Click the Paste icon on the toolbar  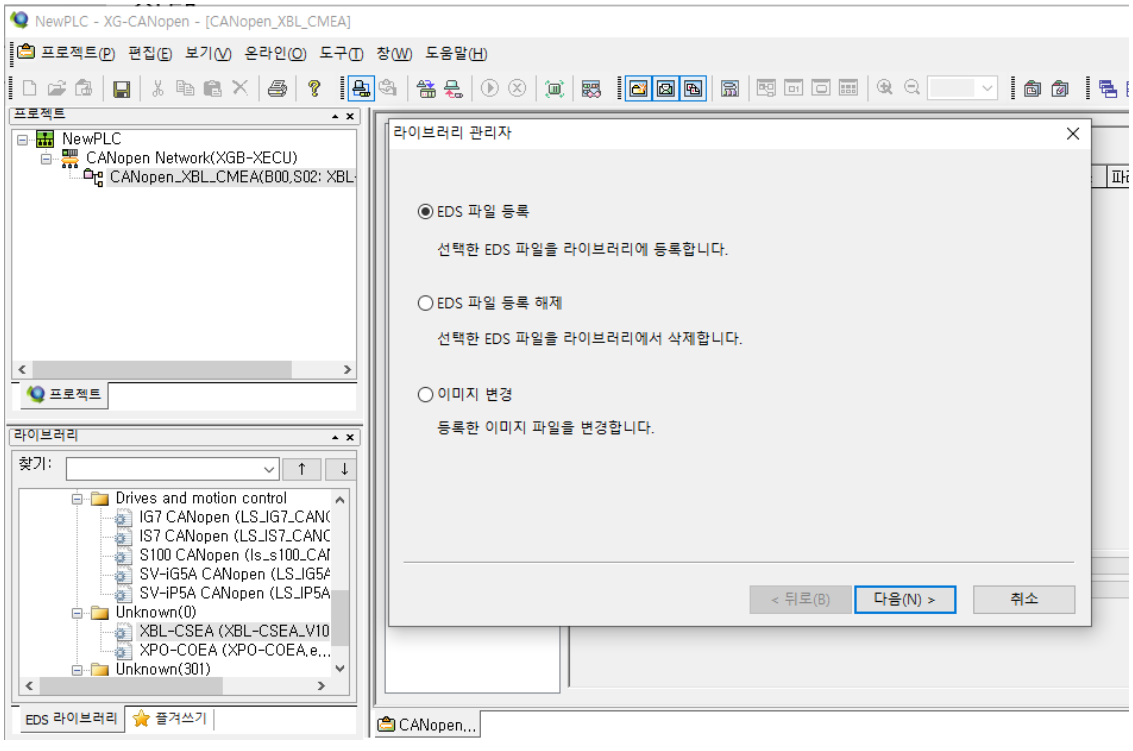tap(213, 88)
